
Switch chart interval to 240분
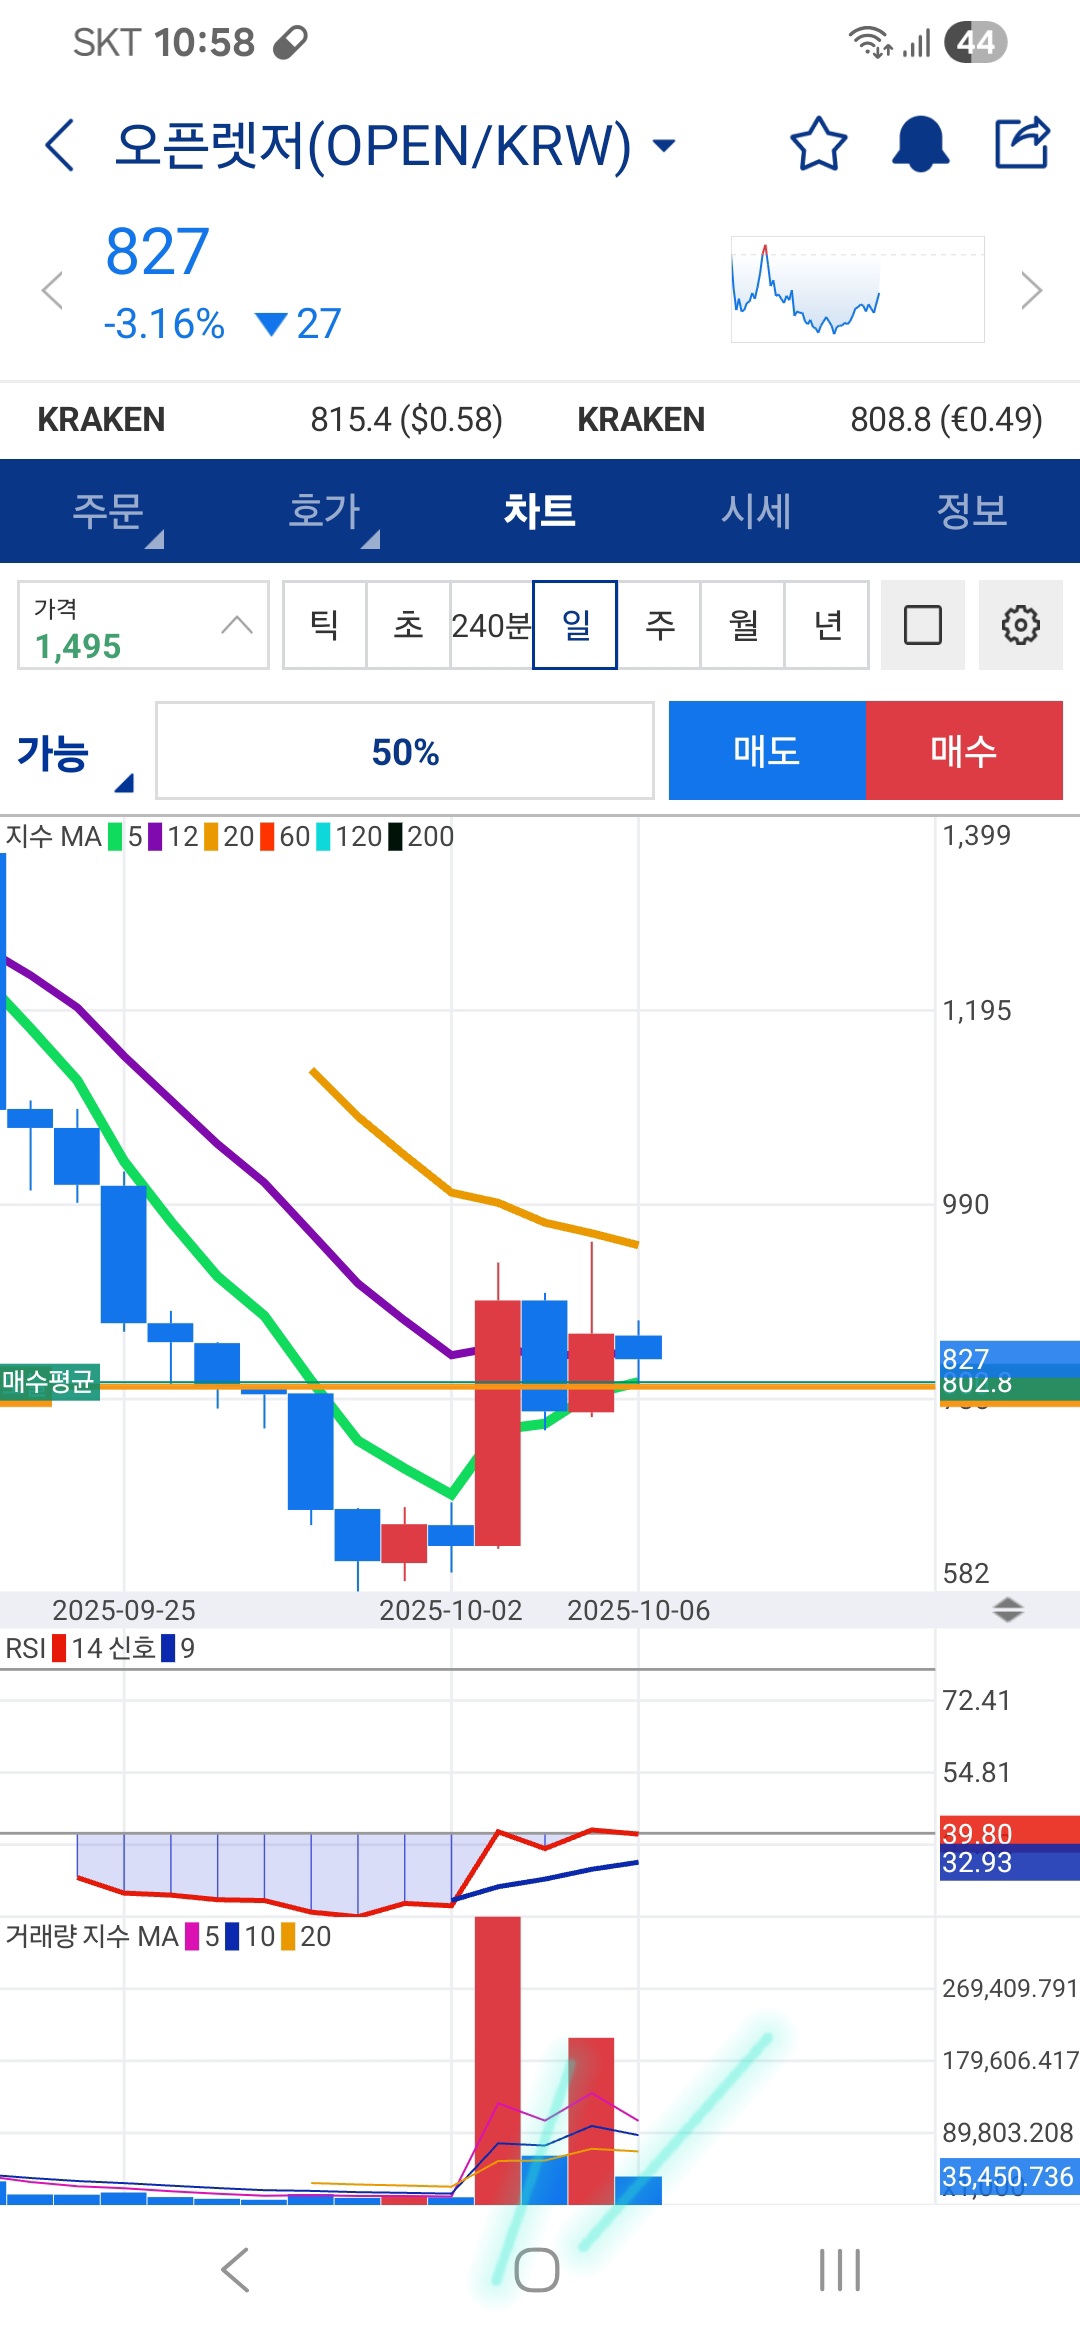pyautogui.click(x=491, y=625)
